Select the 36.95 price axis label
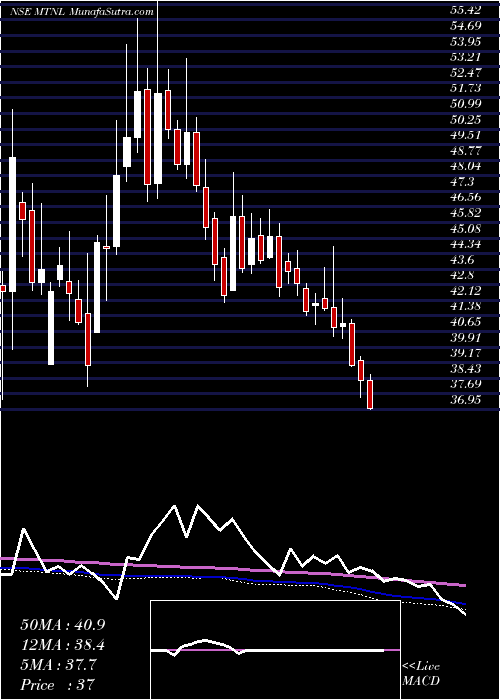 [x=465, y=400]
